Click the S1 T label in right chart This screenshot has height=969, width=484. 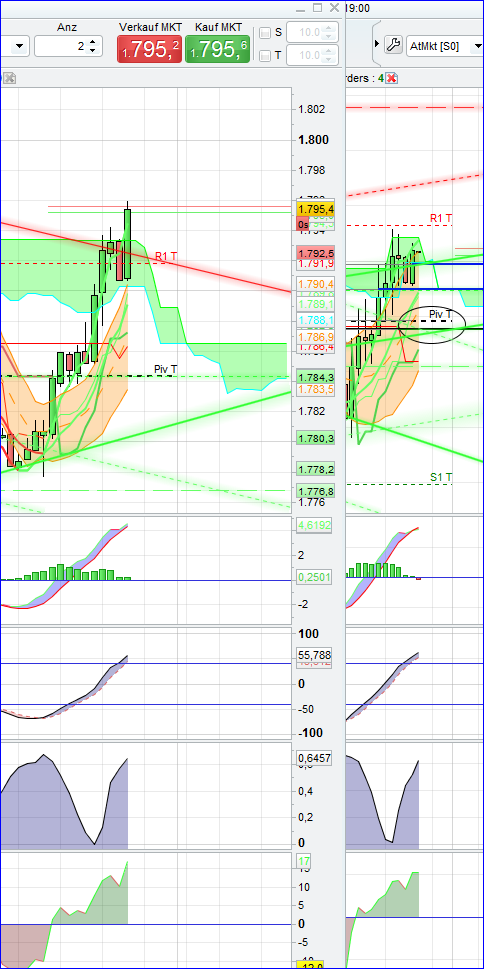coord(441,477)
